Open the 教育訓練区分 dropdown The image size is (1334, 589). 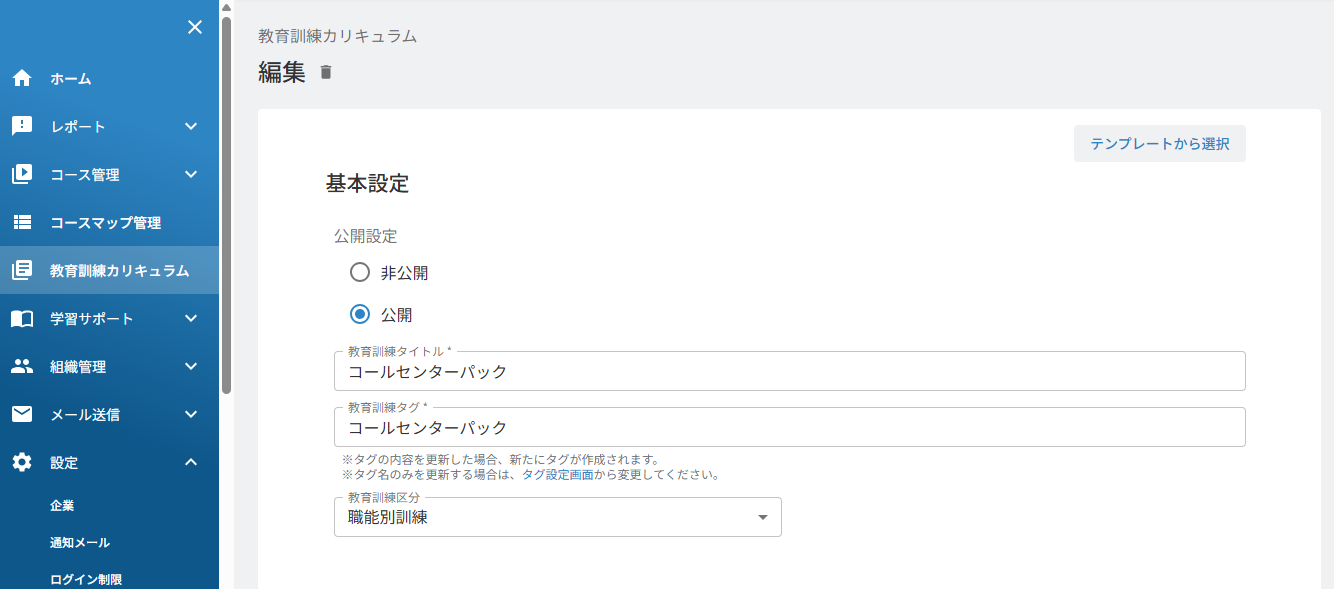coord(558,517)
